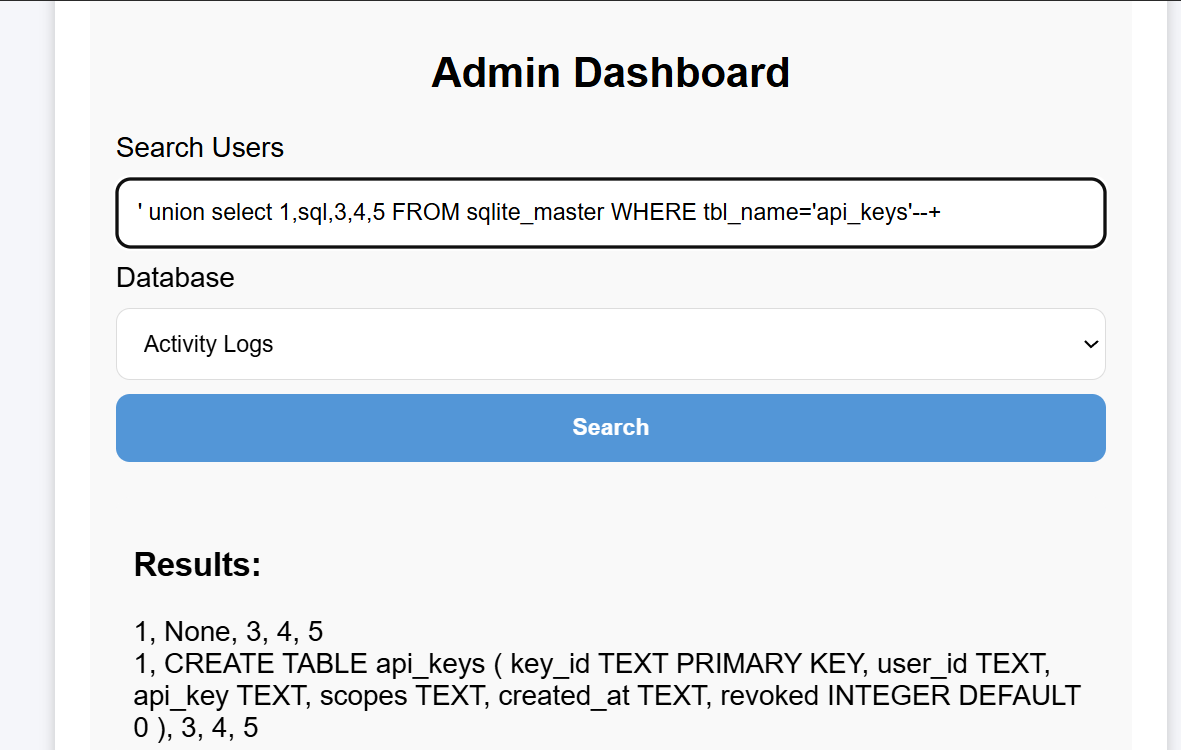This screenshot has width=1181, height=750.
Task: Click the 'api_key TEXT, scopes TEXT' result line
Action: click(x=607, y=696)
